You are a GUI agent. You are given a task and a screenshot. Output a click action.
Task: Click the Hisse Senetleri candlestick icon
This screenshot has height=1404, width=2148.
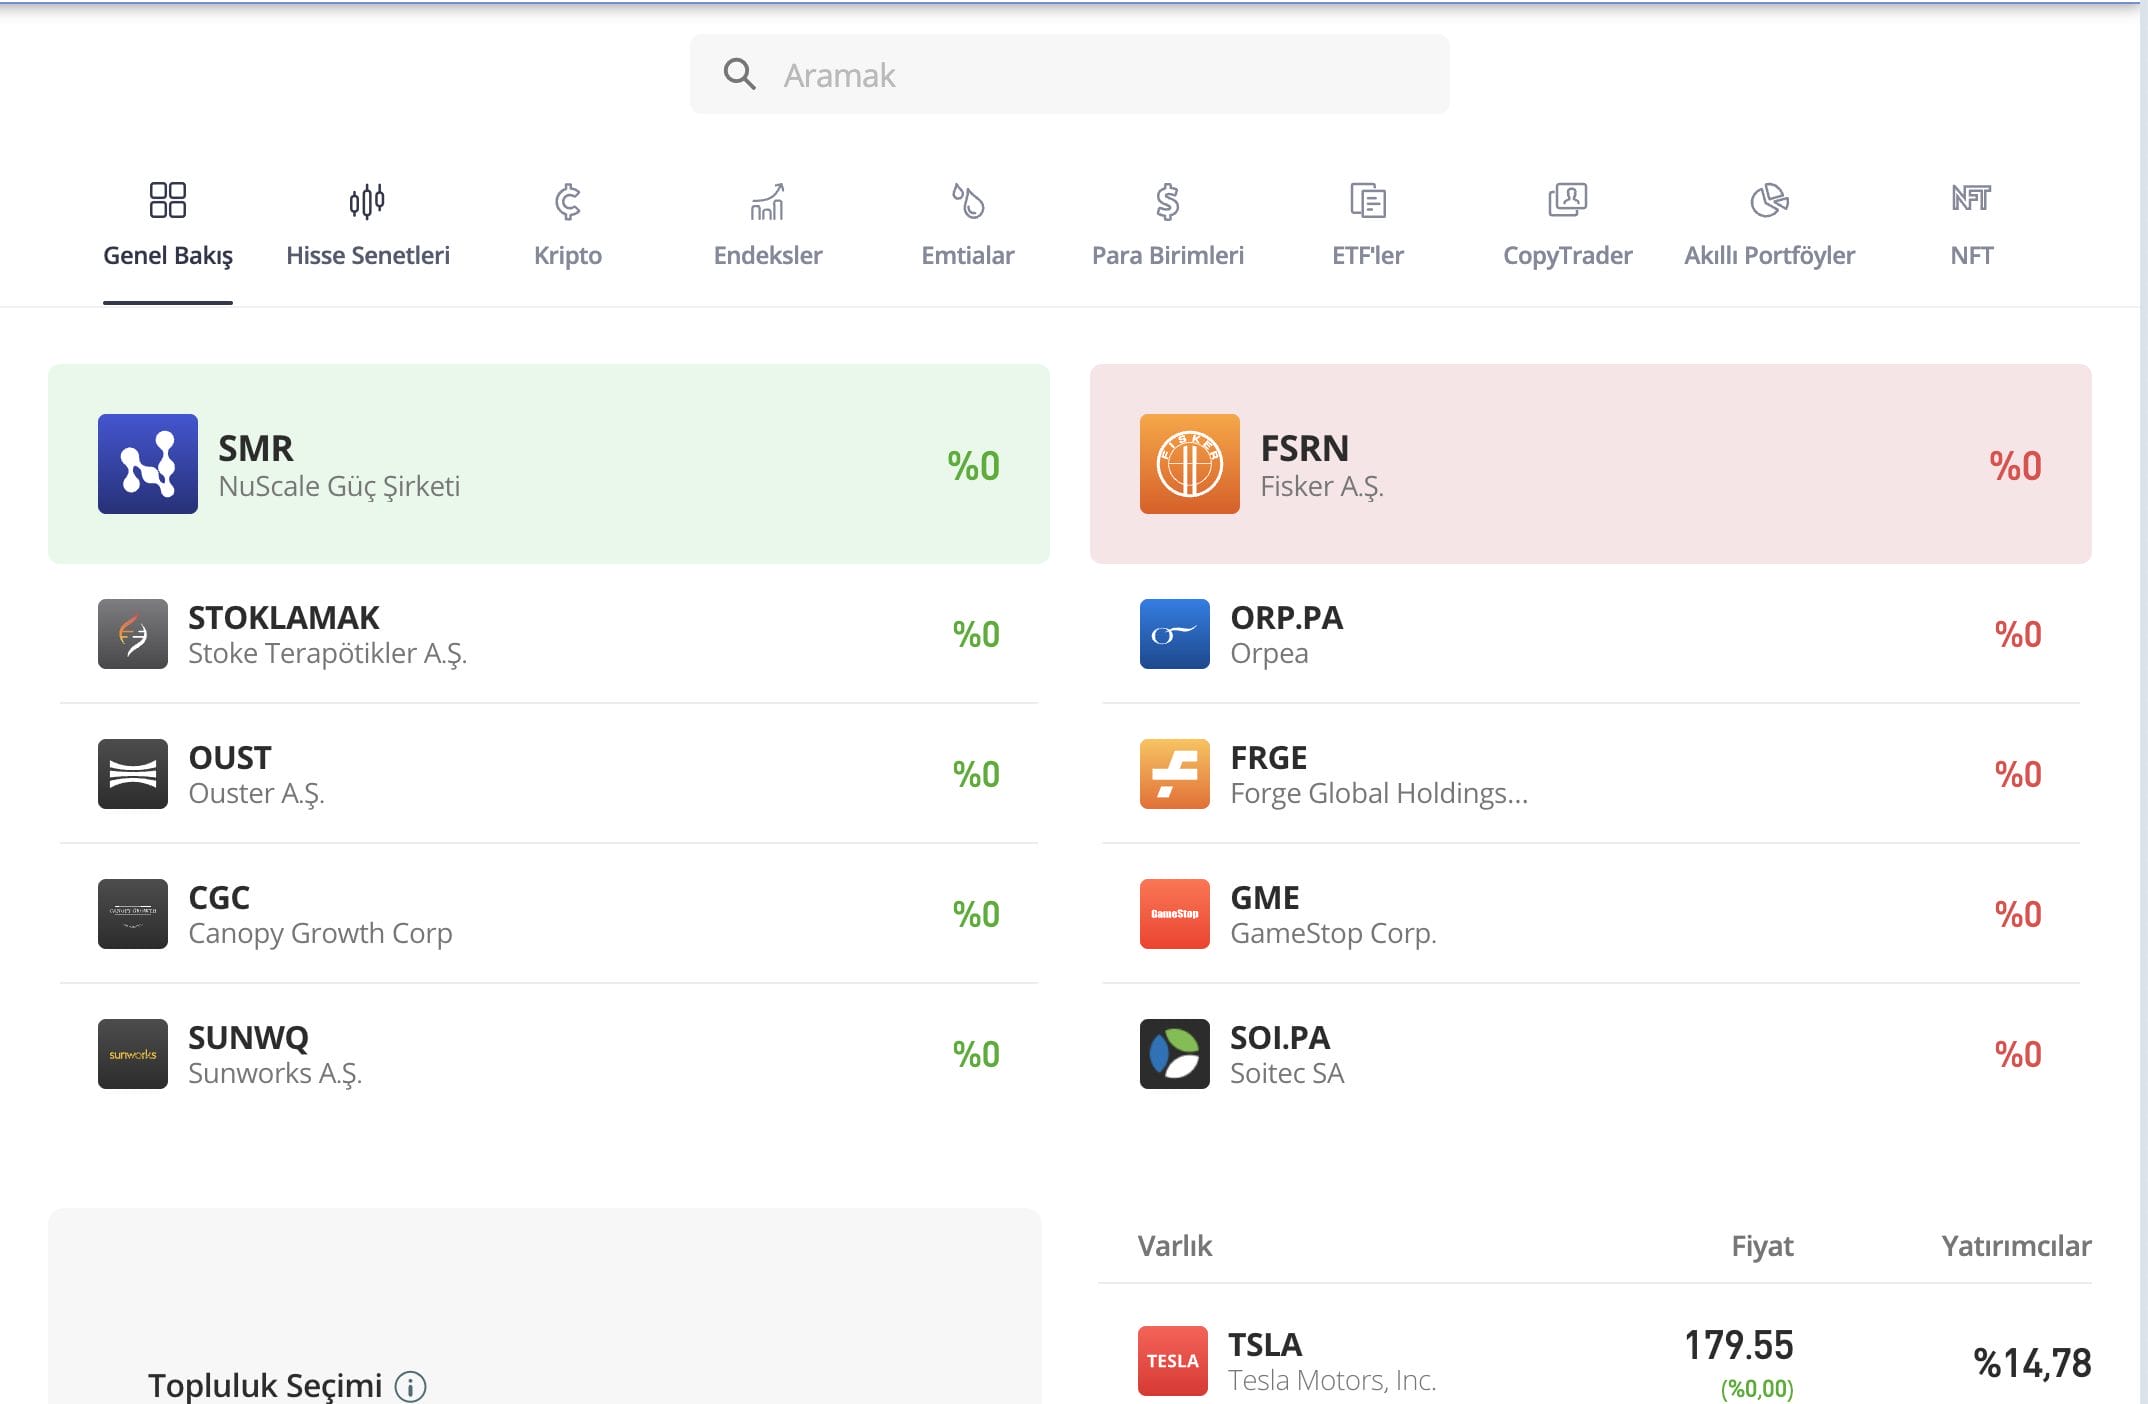tap(367, 201)
